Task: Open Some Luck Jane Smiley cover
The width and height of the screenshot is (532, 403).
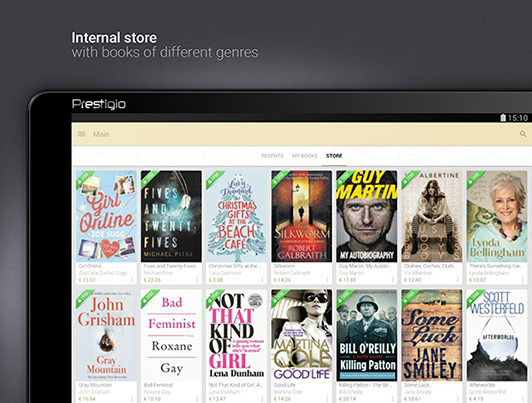Action: point(432,335)
